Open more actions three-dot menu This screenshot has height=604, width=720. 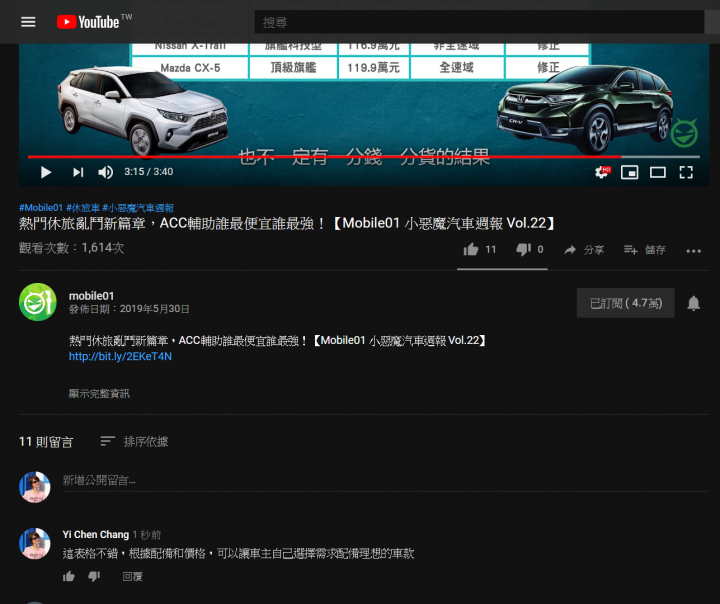tap(693, 251)
